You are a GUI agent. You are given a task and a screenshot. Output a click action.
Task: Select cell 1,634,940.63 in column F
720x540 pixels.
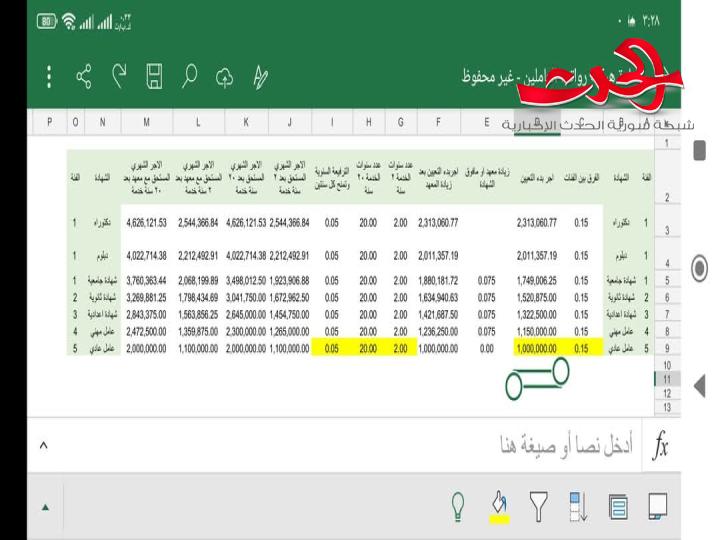point(438,298)
